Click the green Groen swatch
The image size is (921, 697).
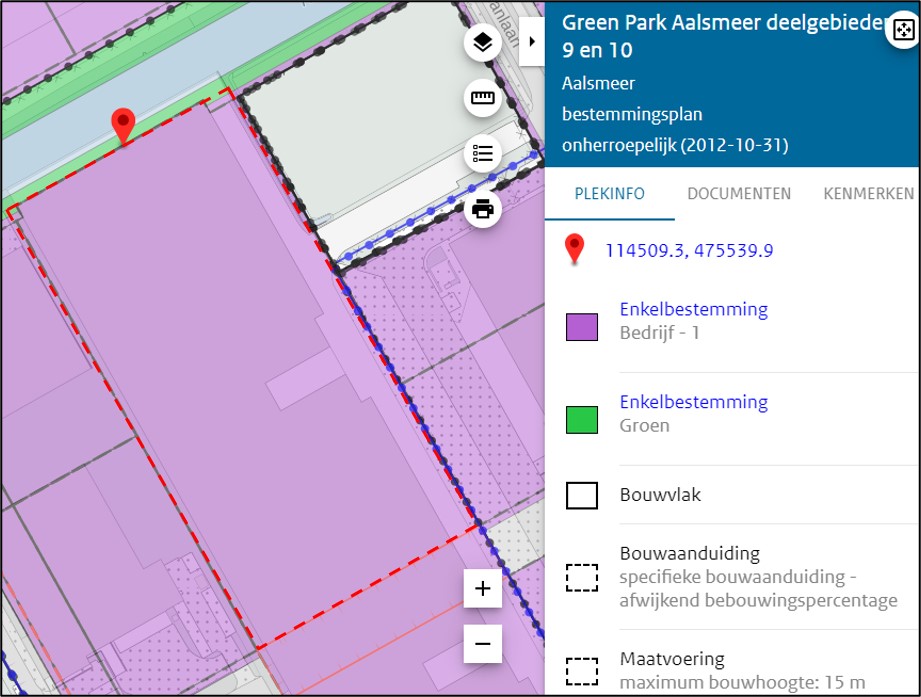point(581,420)
